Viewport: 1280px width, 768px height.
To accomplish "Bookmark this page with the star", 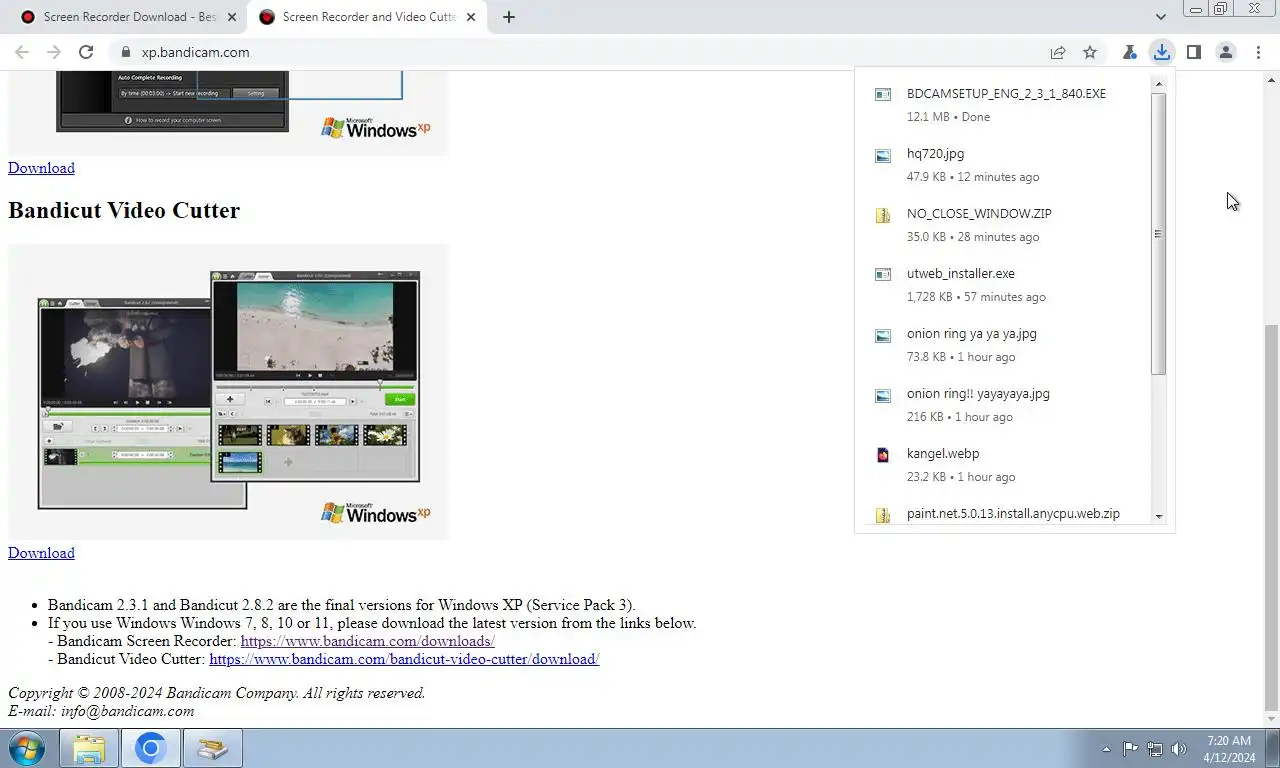I will click(1090, 52).
